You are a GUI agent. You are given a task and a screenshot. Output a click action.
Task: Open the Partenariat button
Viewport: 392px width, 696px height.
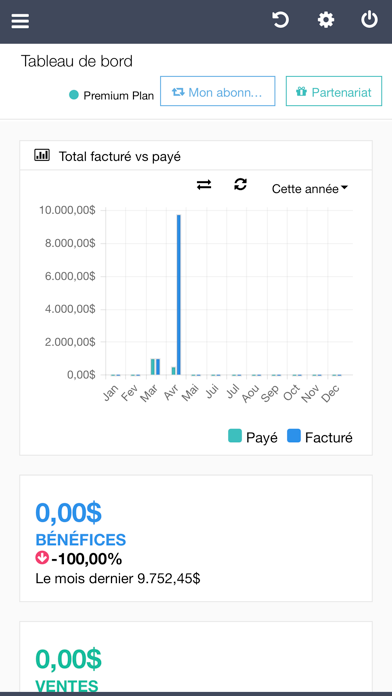pos(334,91)
